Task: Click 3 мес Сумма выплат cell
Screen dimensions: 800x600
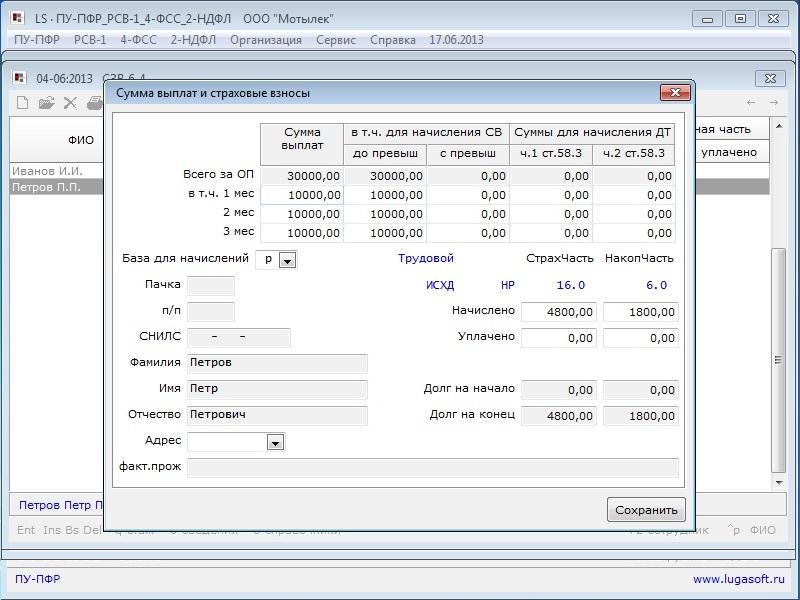Action: [302, 233]
